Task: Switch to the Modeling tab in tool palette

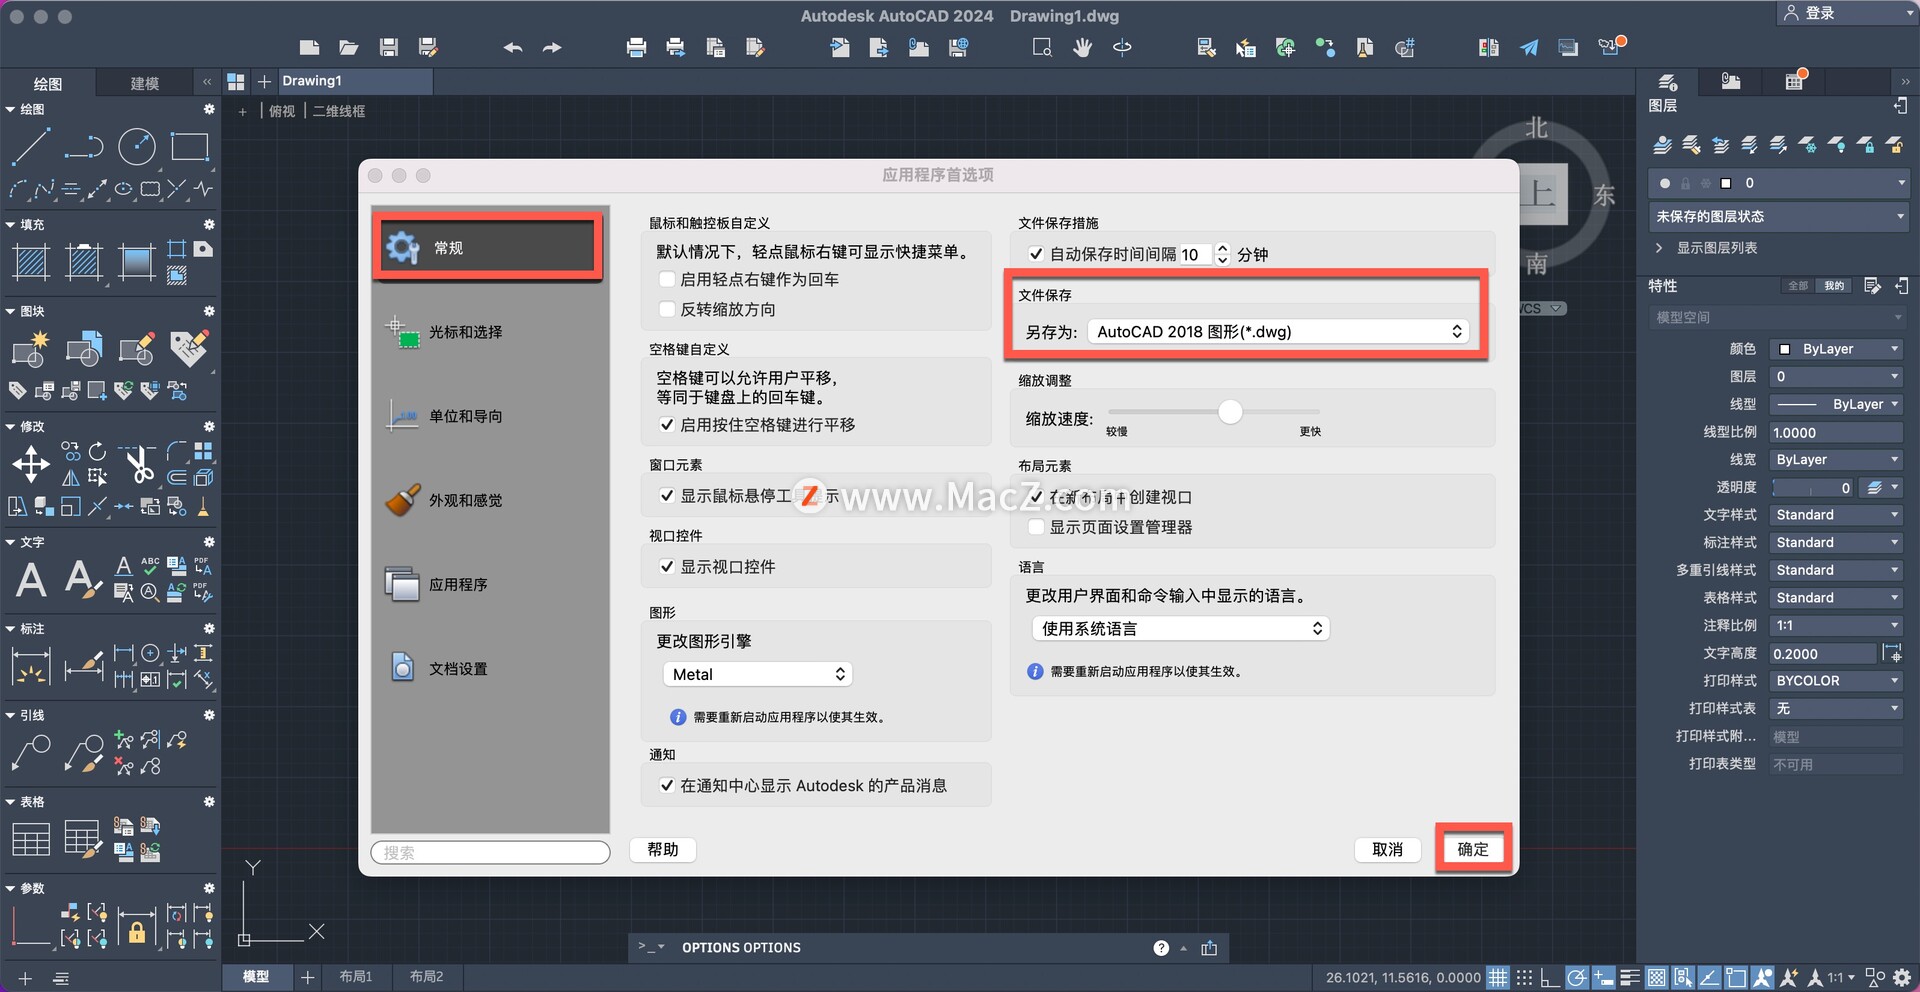Action: (x=144, y=83)
